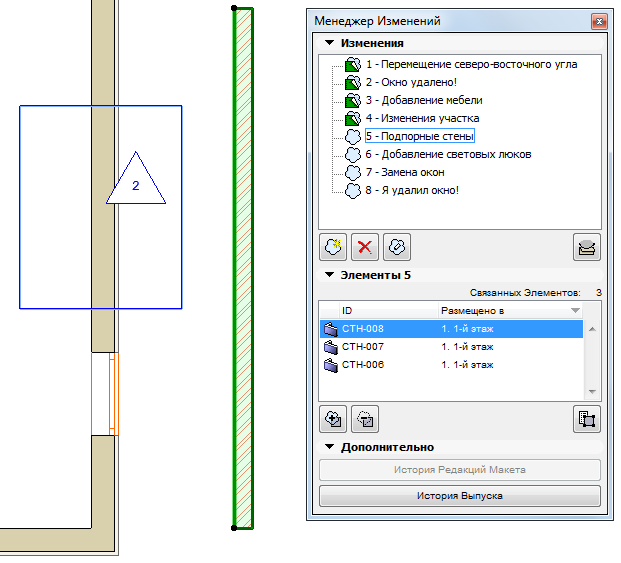This screenshot has width=621, height=563.
Task: Click the add elements to change button
Action: tap(333, 419)
